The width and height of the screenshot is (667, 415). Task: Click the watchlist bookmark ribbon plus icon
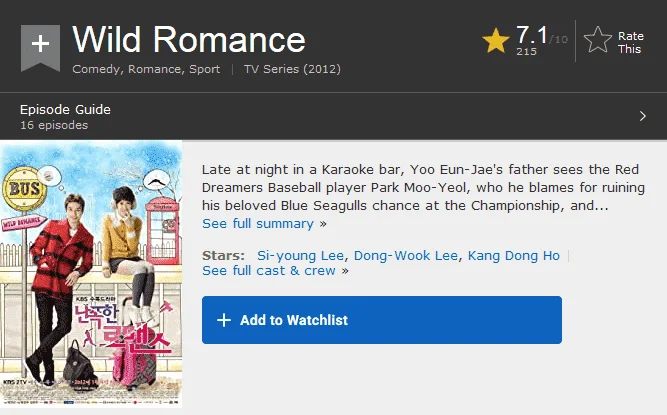[40, 47]
